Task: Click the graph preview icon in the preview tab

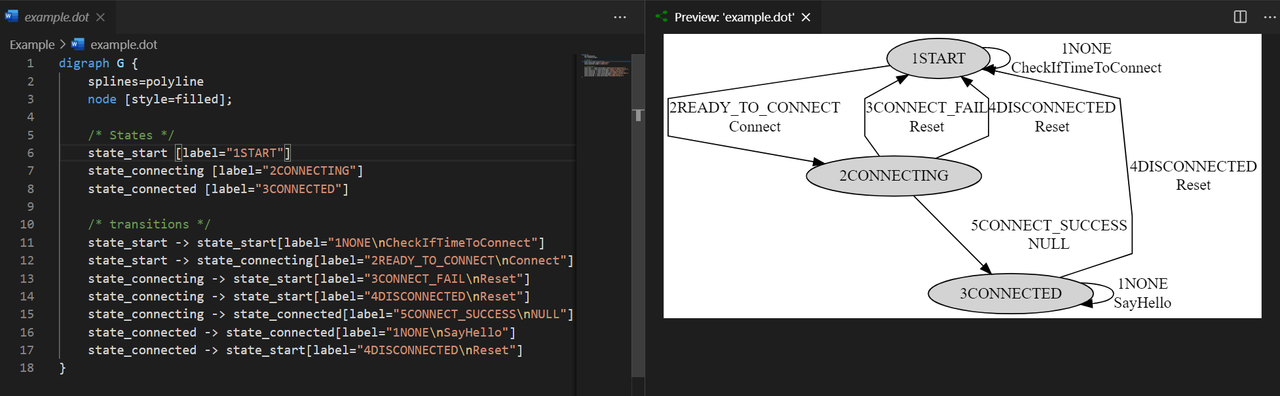Action: click(x=661, y=17)
